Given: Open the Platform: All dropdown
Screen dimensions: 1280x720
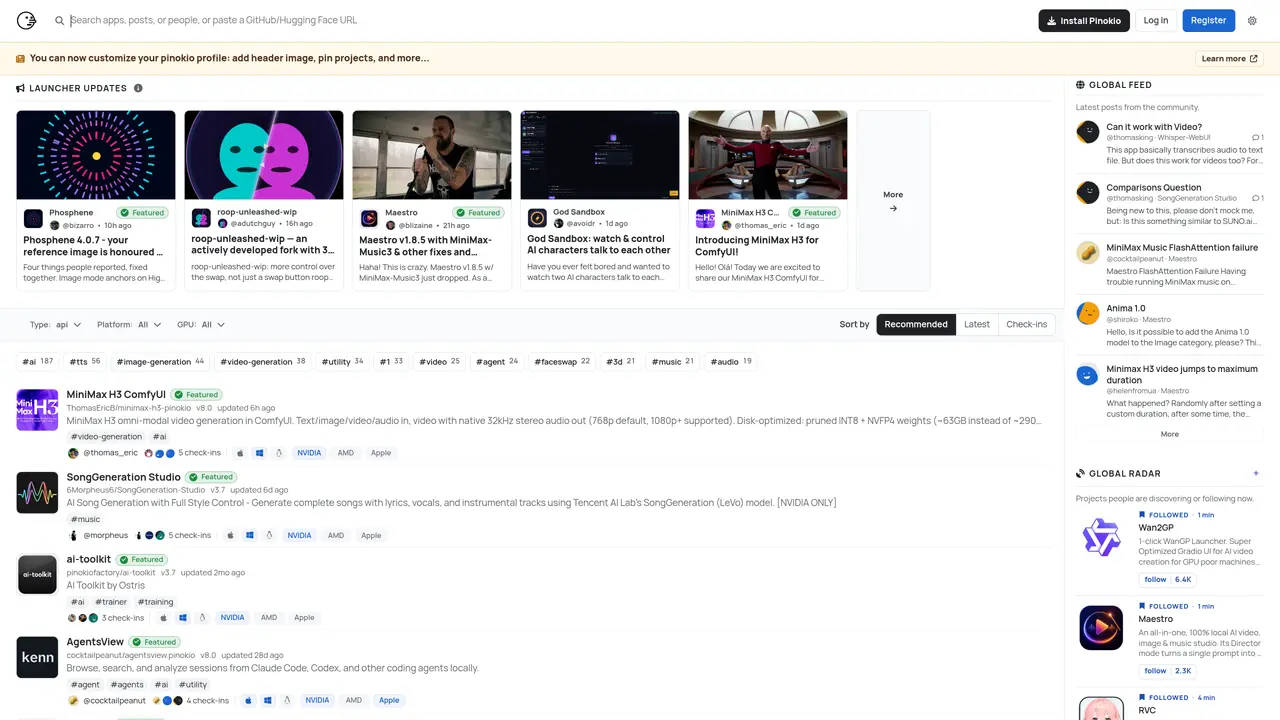Looking at the screenshot, I should point(129,324).
